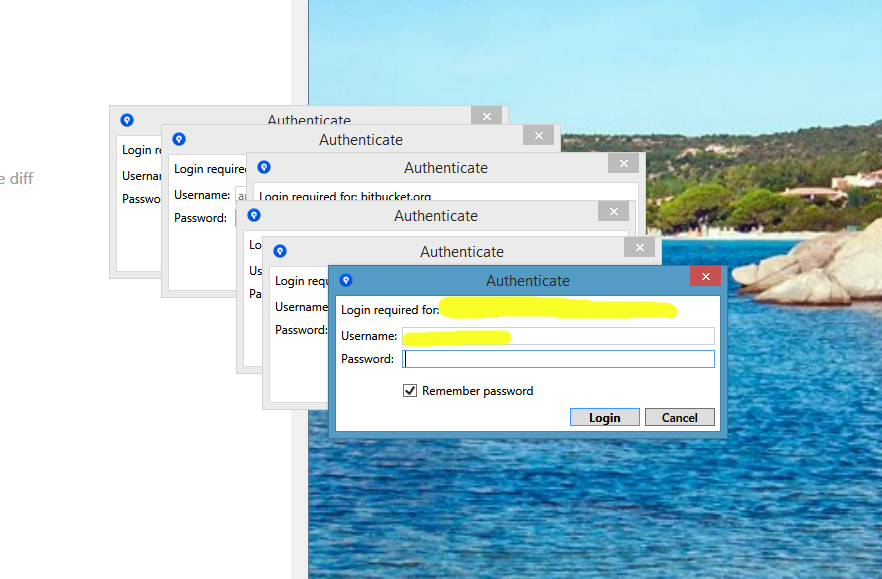Click the pin icon on the rearmost Authenticate dialog
Viewport: 882px width, 579px height.
[x=127, y=119]
